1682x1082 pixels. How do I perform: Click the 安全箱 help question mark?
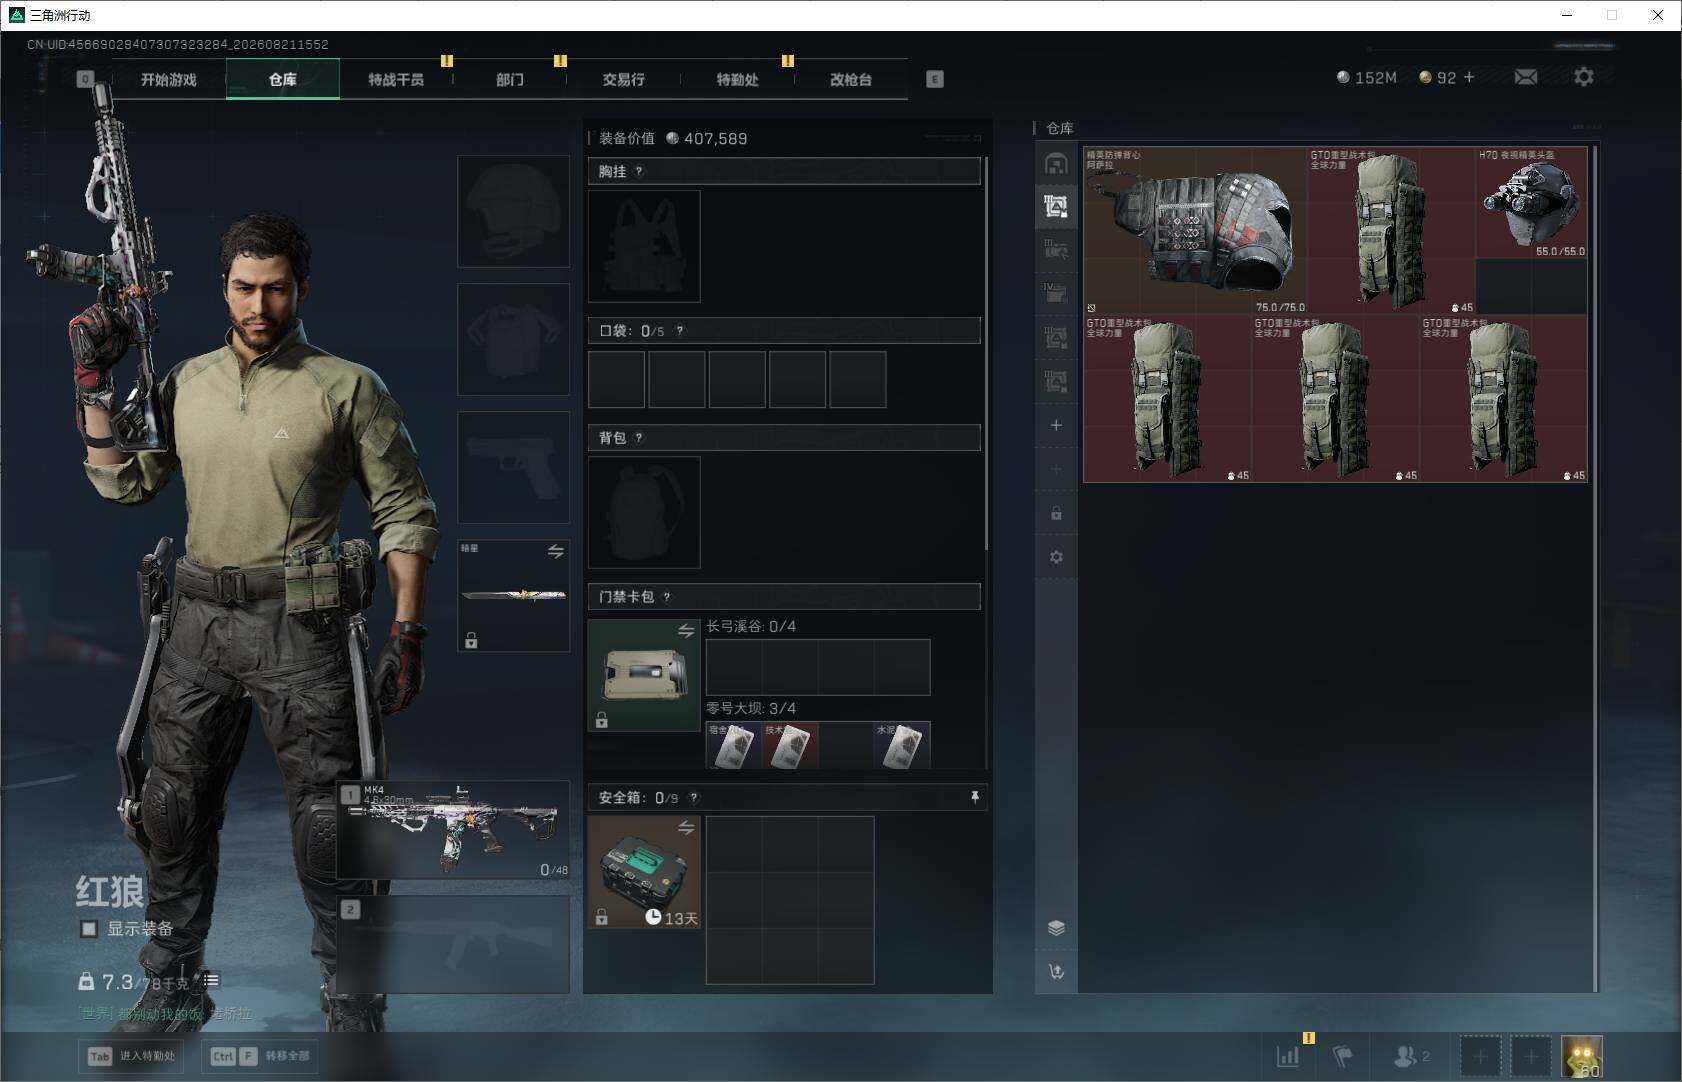[x=694, y=798]
